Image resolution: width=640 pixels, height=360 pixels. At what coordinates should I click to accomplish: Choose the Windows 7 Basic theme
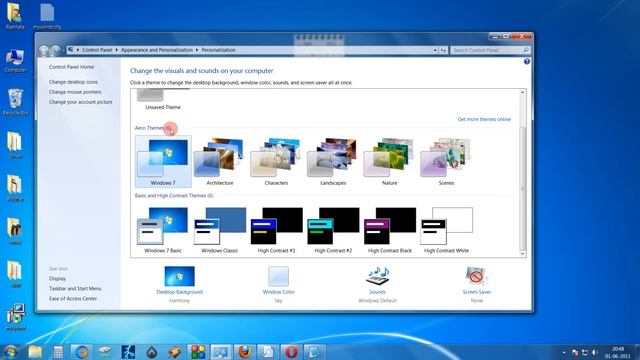(x=163, y=230)
